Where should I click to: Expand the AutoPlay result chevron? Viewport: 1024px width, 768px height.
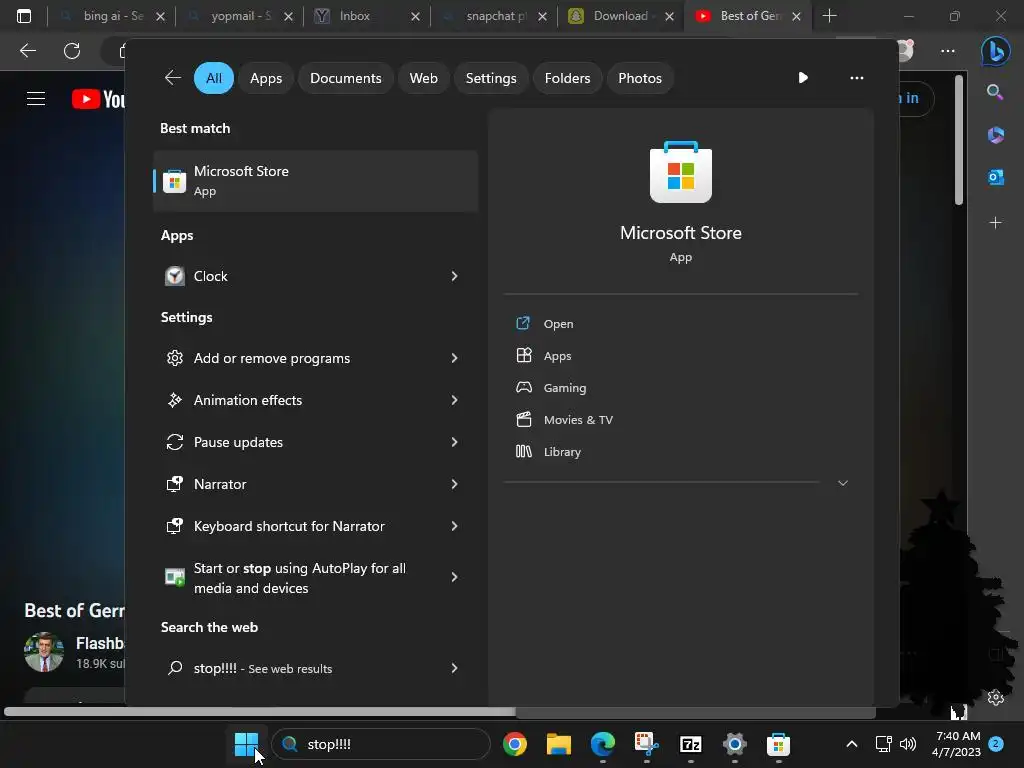point(455,577)
